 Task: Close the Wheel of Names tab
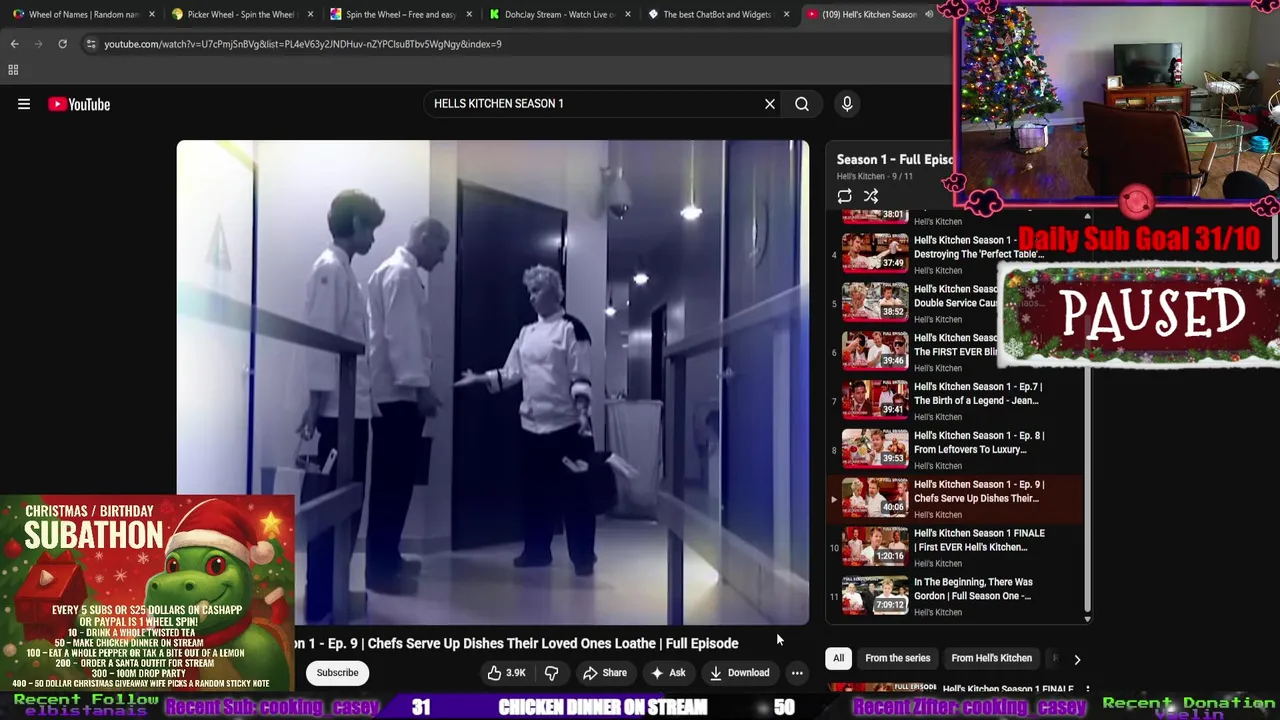tap(152, 14)
